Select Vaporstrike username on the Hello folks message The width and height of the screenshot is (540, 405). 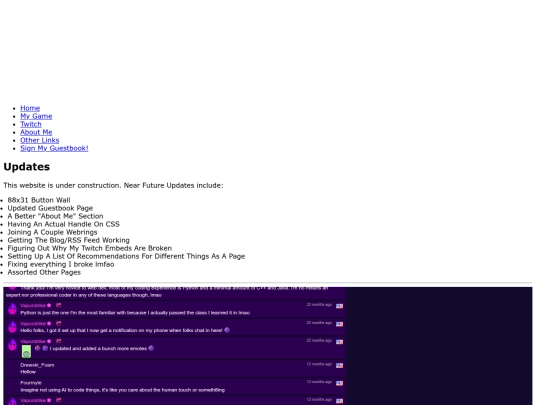click(33, 323)
